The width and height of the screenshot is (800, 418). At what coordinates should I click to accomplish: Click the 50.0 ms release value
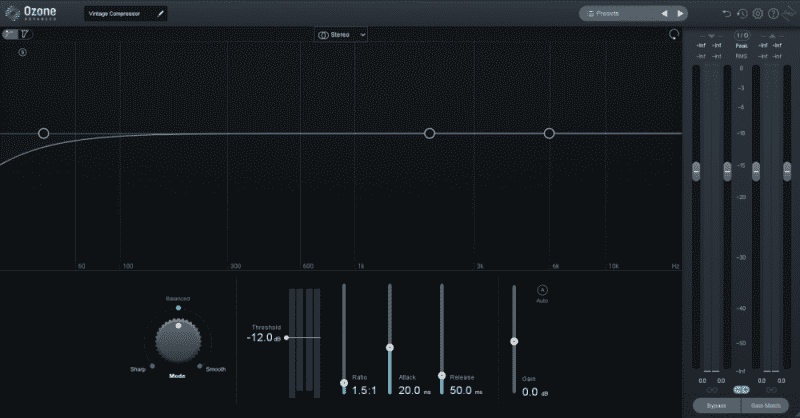click(466, 390)
